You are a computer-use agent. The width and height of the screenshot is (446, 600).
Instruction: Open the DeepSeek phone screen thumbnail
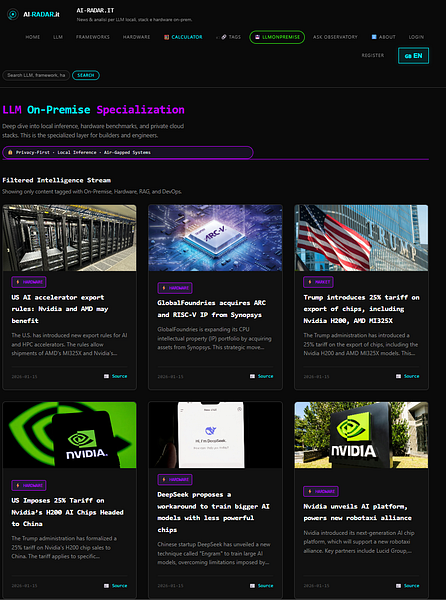point(215,435)
